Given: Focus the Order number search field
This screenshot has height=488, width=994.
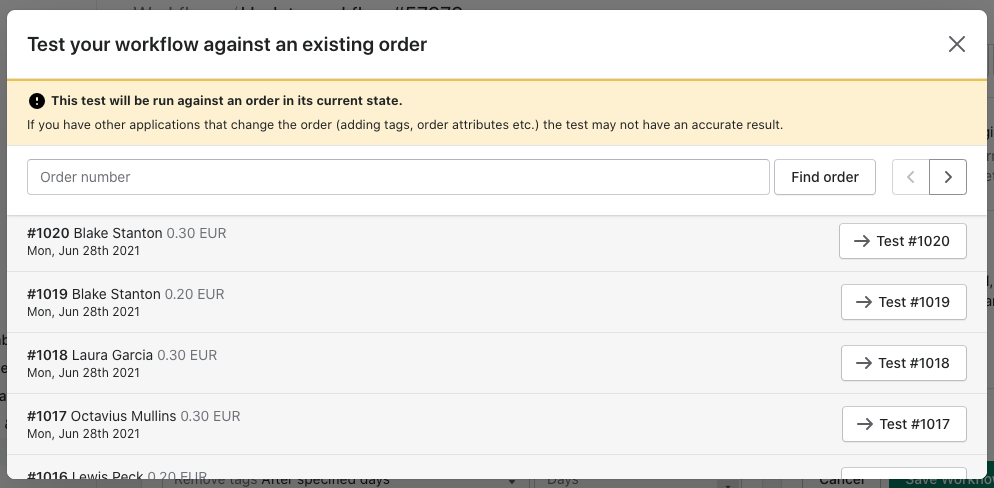Looking at the screenshot, I should coord(398,177).
